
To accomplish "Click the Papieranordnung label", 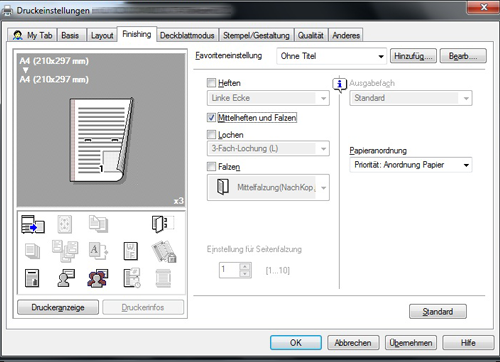I will click(x=378, y=150).
